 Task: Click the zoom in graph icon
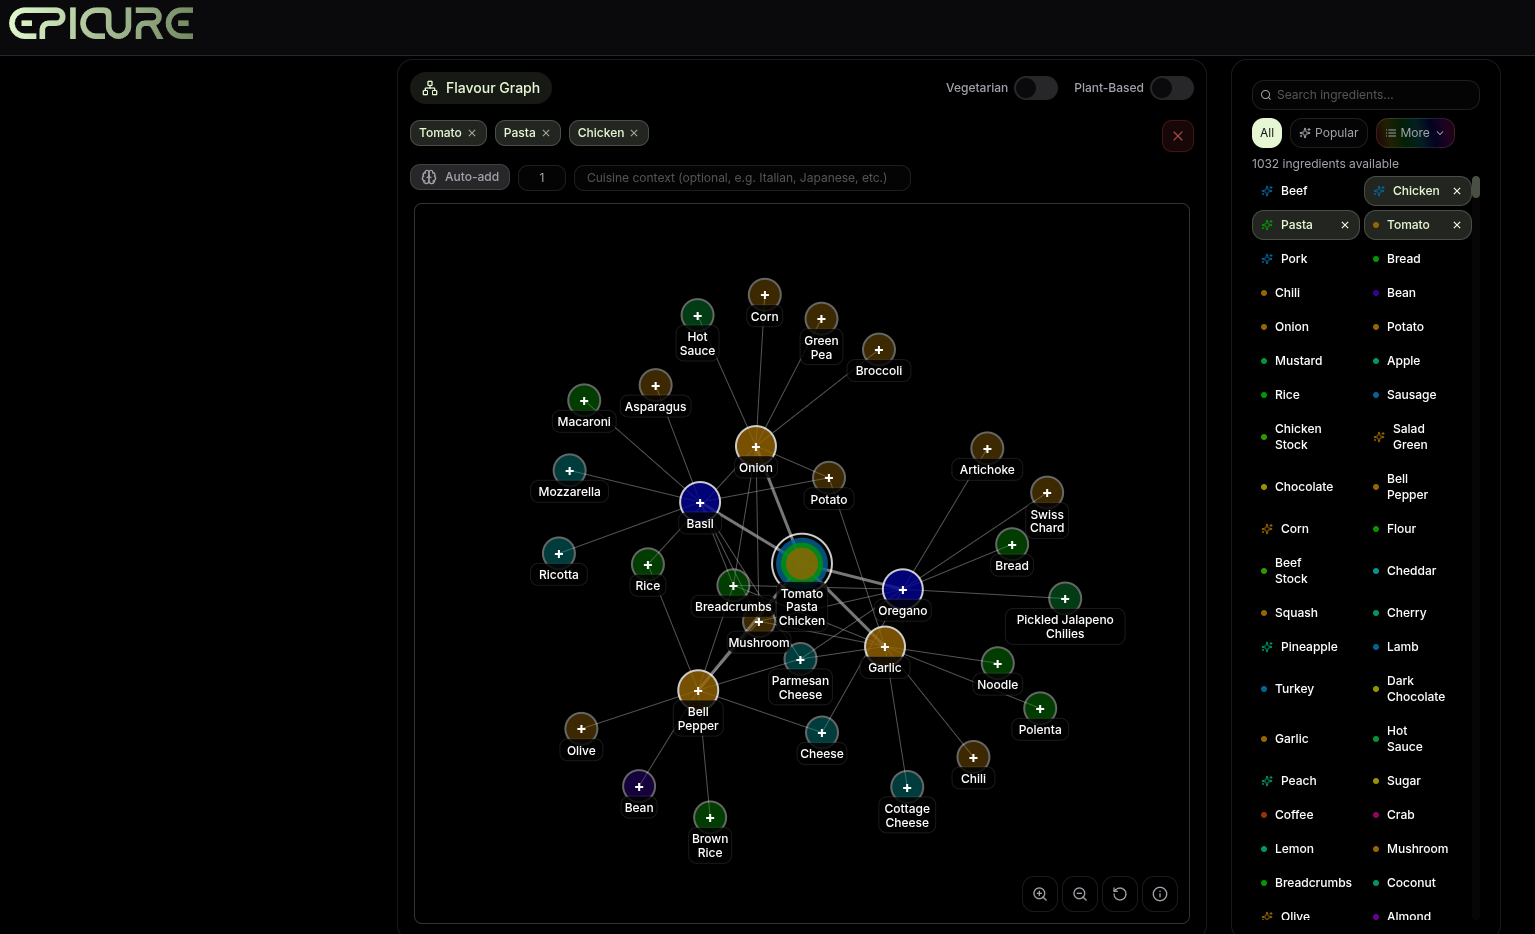click(x=1040, y=894)
